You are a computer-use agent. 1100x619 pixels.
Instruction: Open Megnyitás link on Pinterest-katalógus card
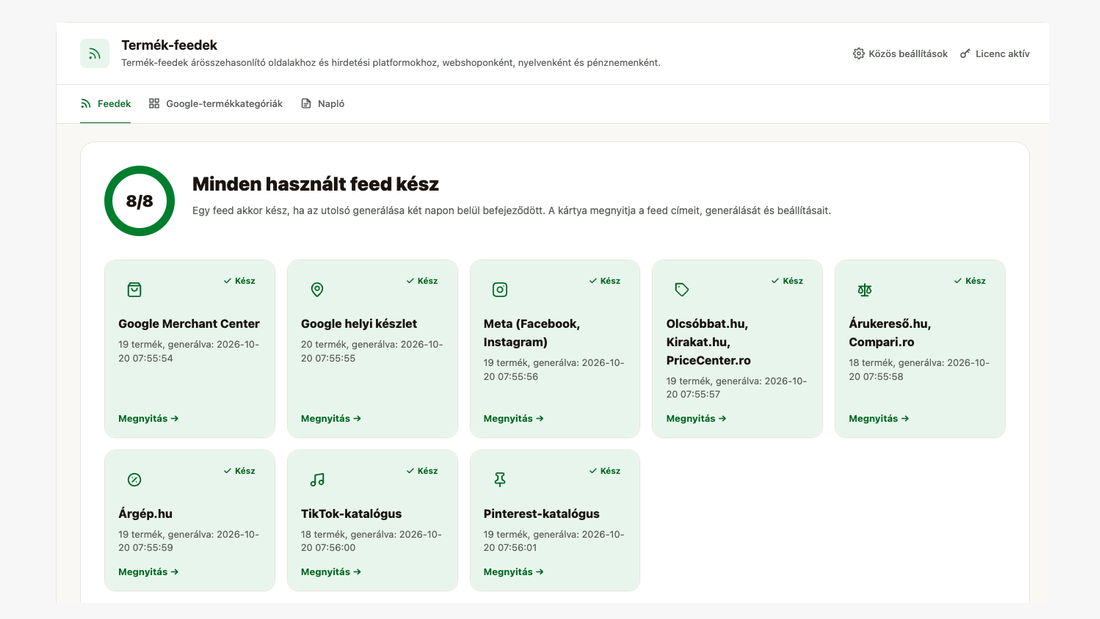coord(514,572)
